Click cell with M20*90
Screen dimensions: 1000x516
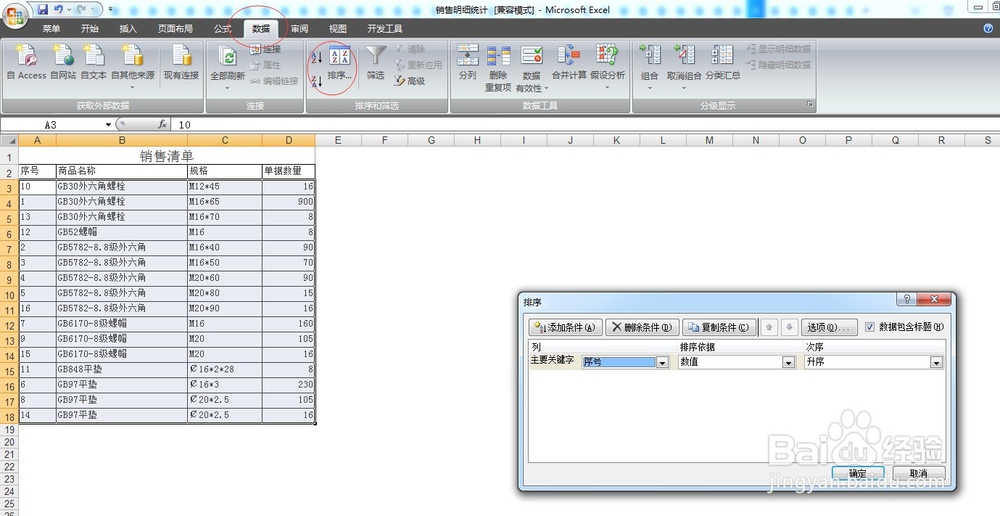(224, 308)
